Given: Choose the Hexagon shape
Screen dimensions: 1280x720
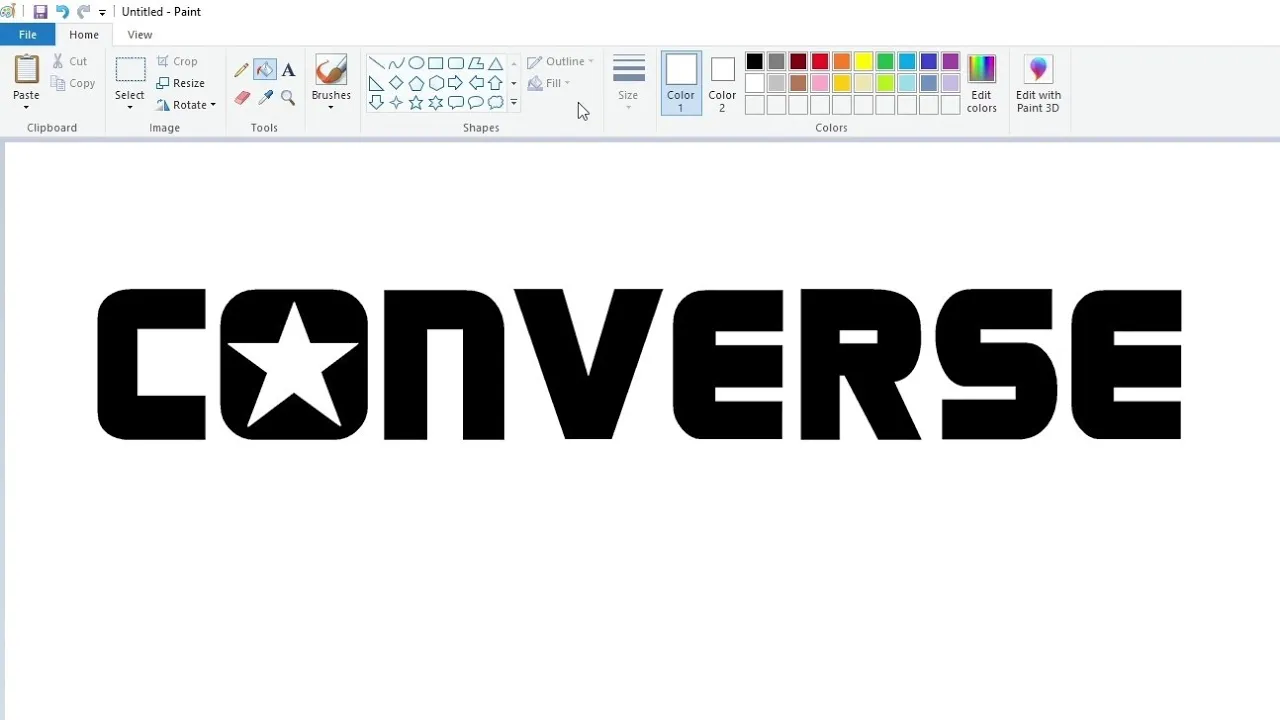Looking at the screenshot, I should pyautogui.click(x=436, y=83).
